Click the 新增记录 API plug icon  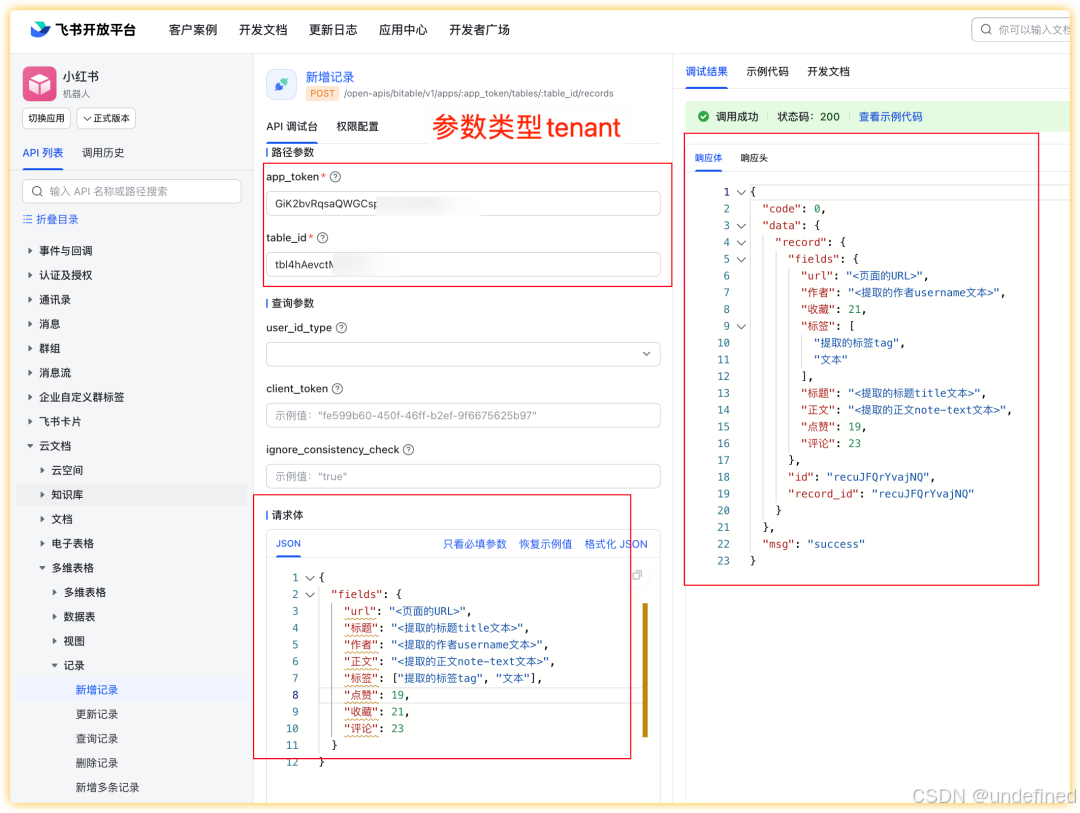coord(281,85)
